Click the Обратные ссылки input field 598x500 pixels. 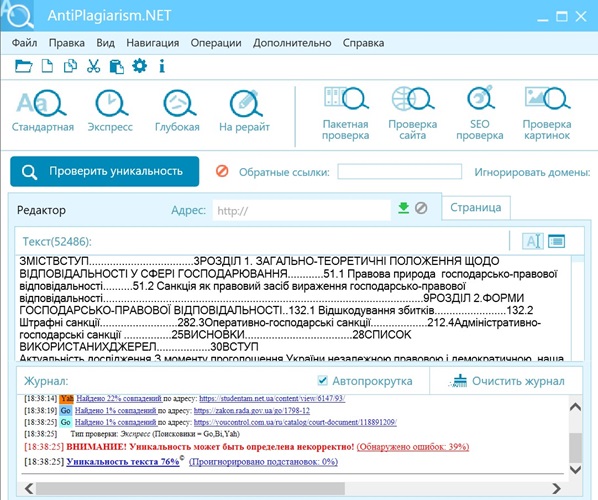[400, 172]
